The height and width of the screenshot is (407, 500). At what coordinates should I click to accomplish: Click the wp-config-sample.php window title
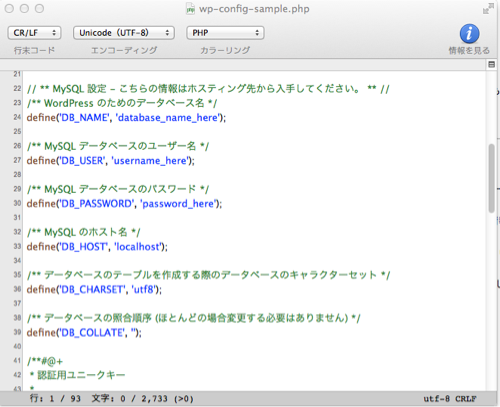pyautogui.click(x=254, y=9)
